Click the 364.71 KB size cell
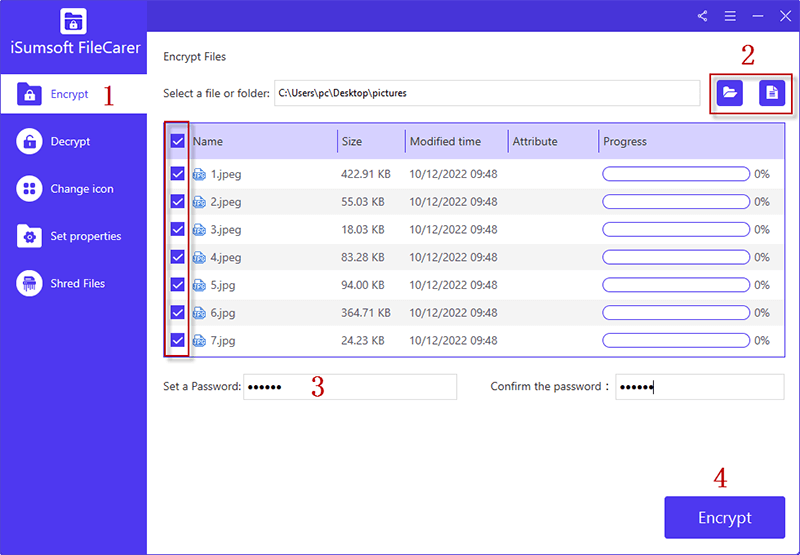Screen dimensions: 800x555 click(x=366, y=312)
